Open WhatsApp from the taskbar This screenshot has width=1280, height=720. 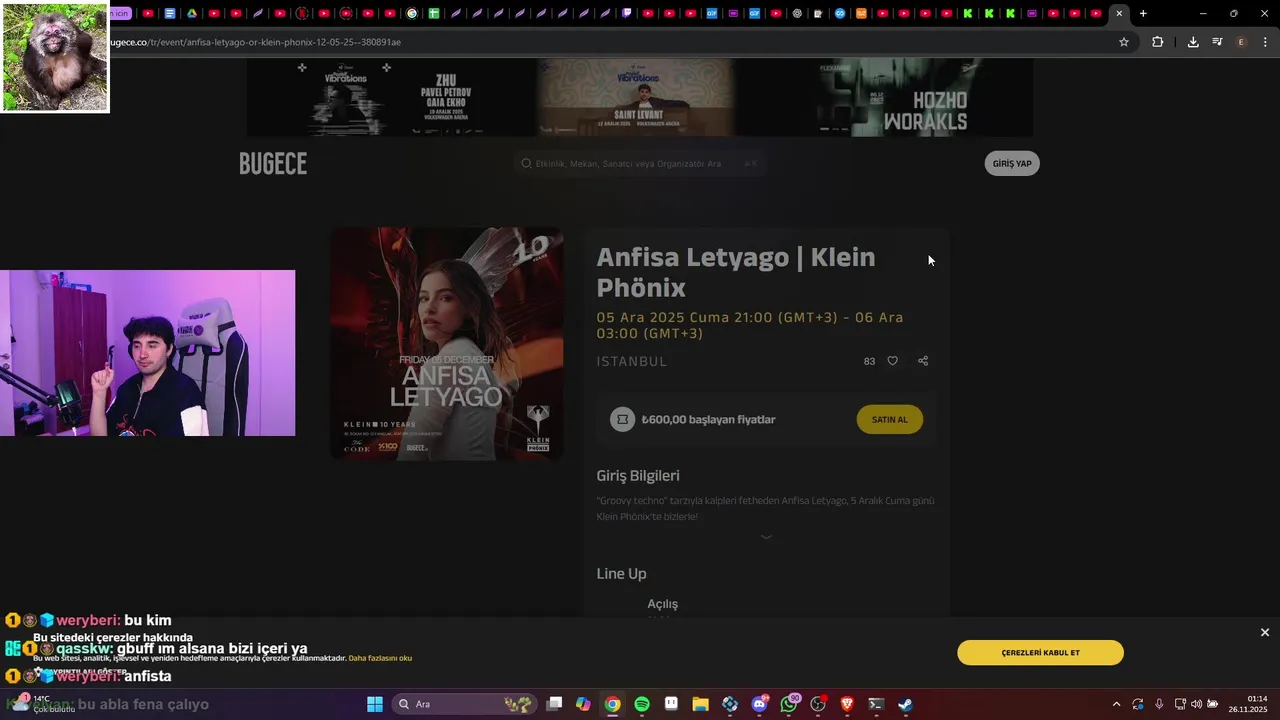click(x=789, y=704)
